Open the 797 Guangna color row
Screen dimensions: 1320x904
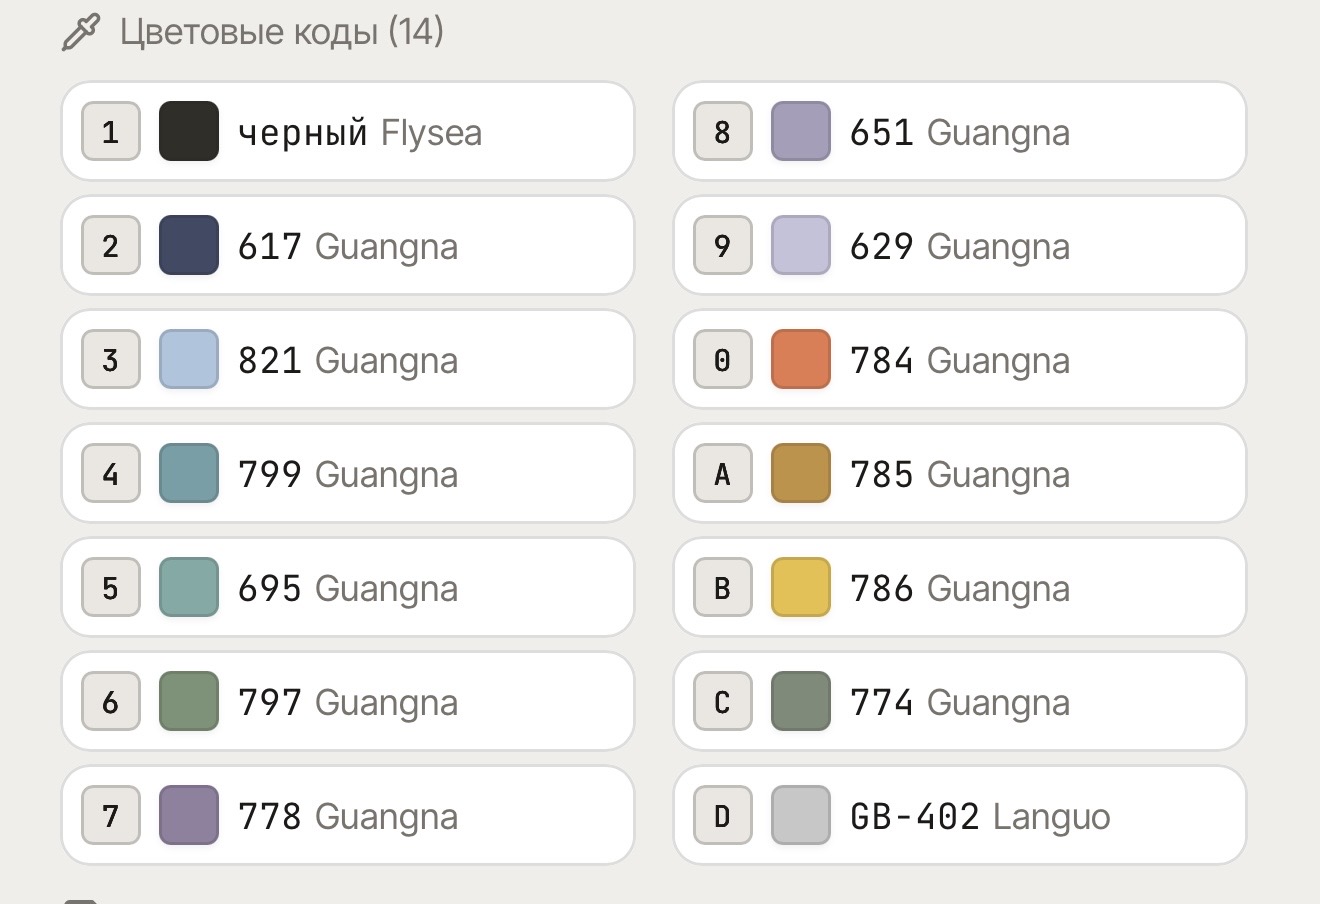click(x=348, y=701)
